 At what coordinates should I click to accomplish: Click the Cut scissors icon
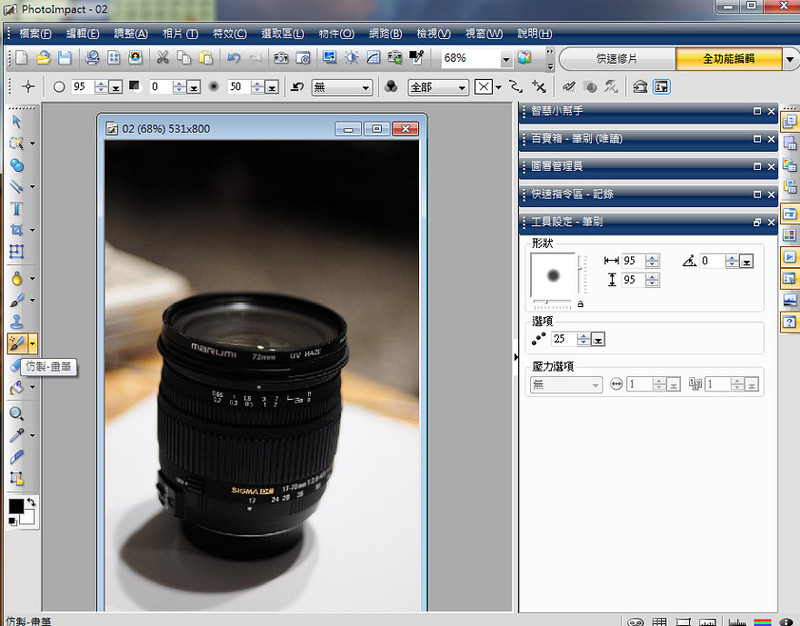point(162,58)
